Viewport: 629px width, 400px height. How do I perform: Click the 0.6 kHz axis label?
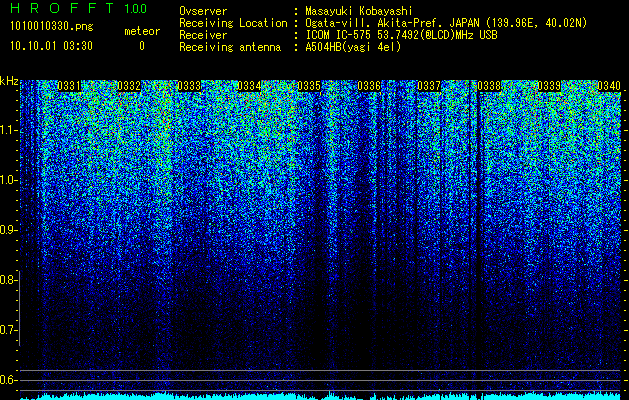point(7,380)
